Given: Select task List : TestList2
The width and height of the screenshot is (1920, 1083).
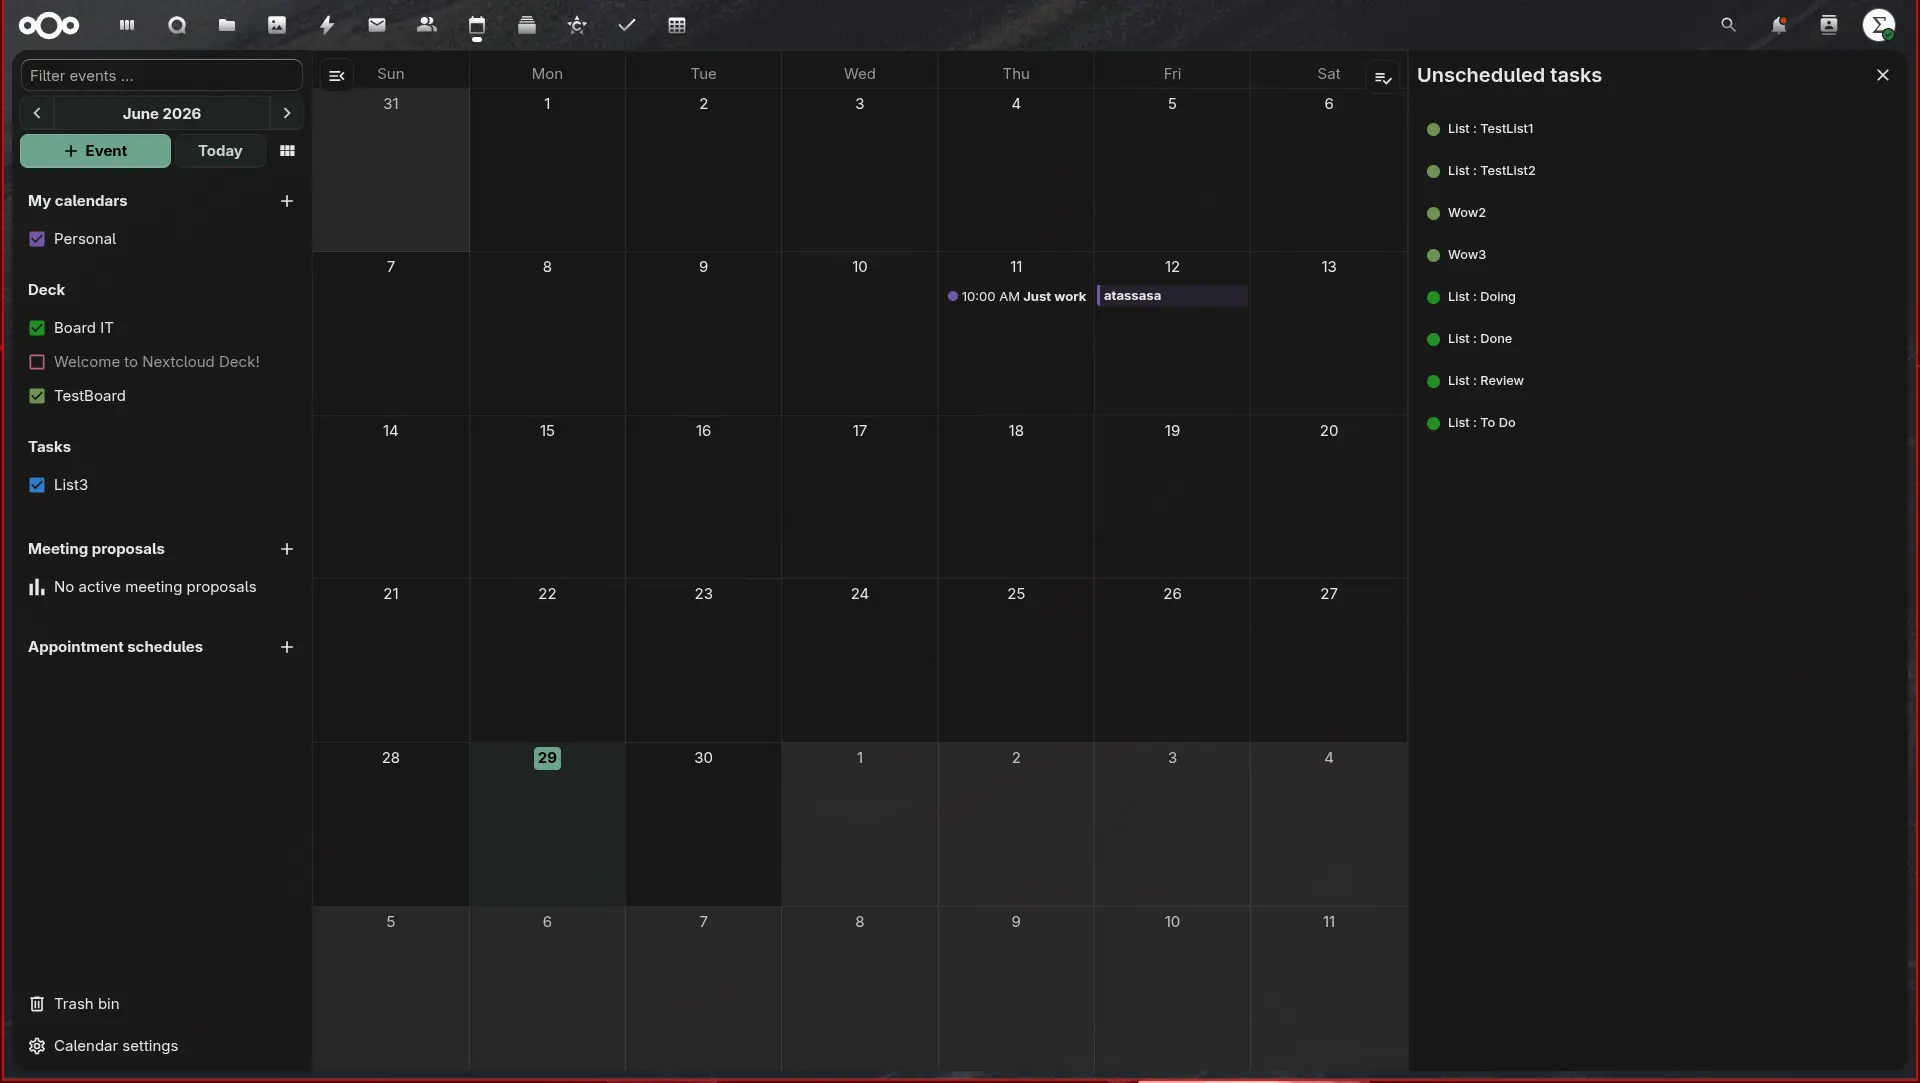Looking at the screenshot, I should point(1491,171).
